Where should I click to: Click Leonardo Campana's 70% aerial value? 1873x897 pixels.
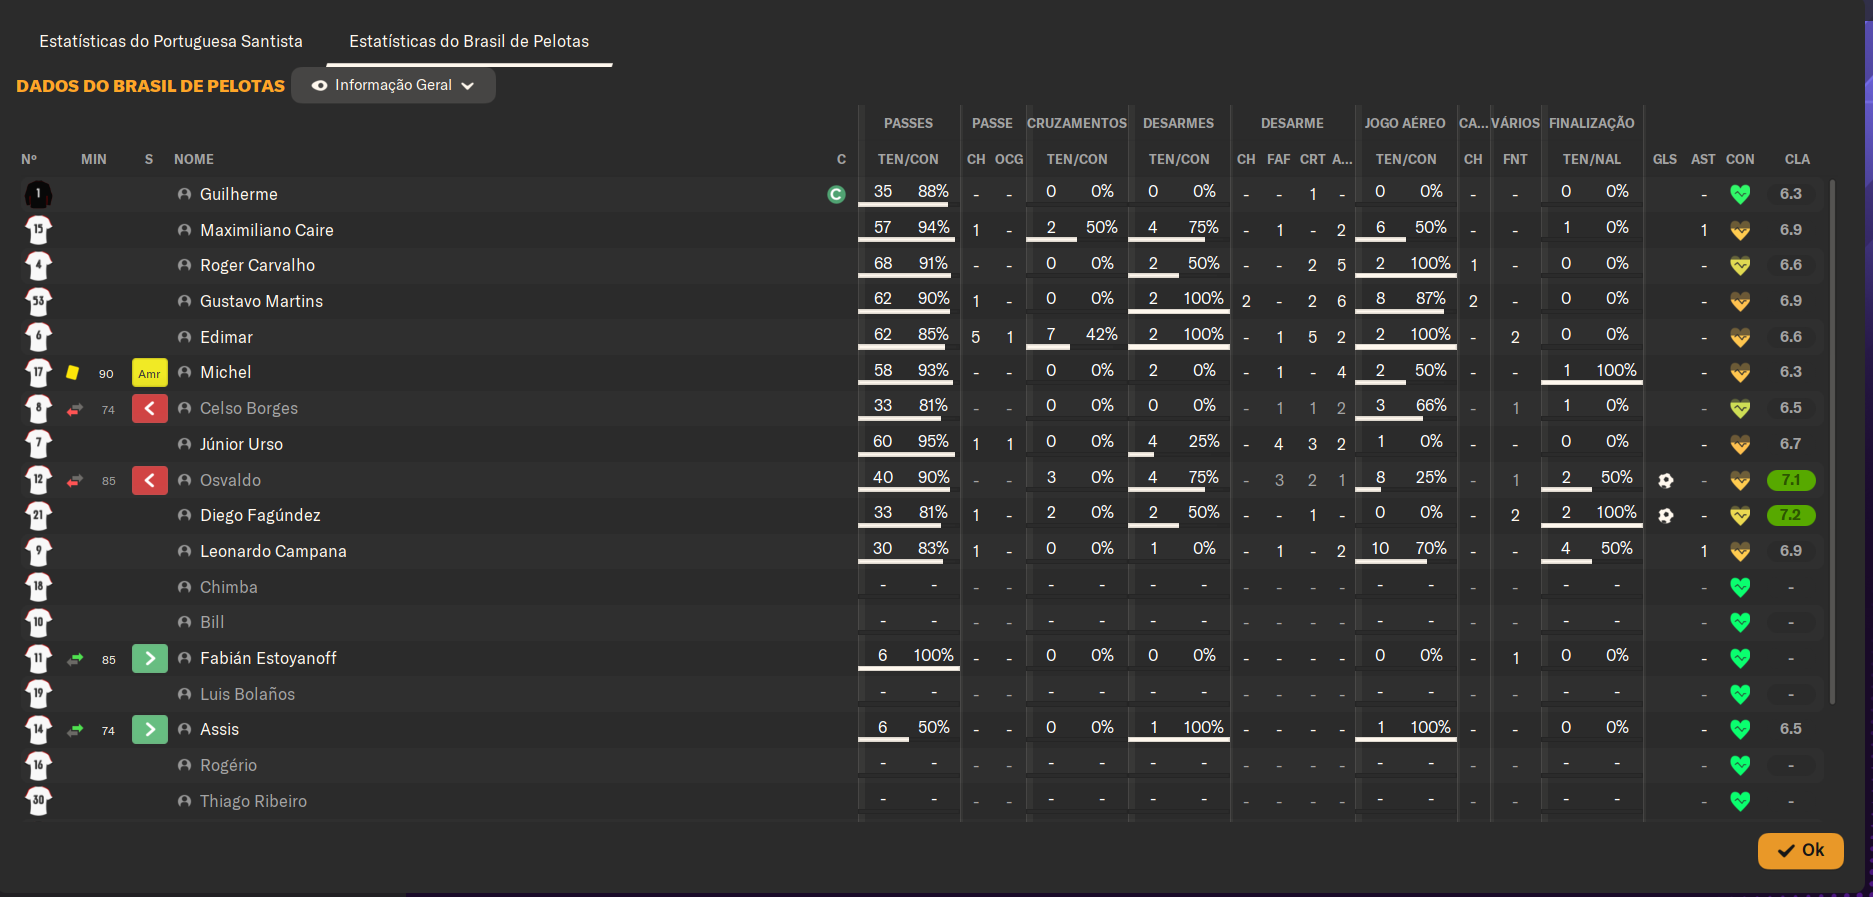click(x=1431, y=549)
